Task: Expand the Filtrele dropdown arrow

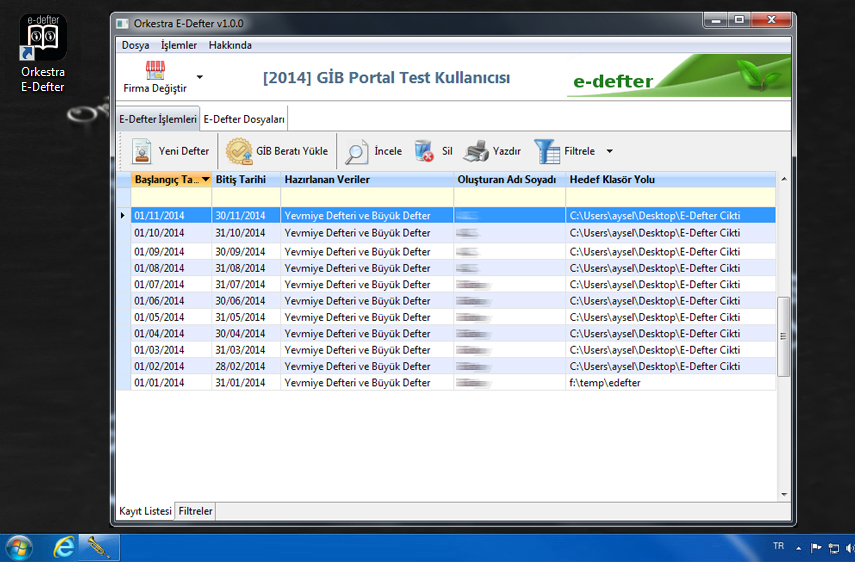Action: pyautogui.click(x=610, y=152)
